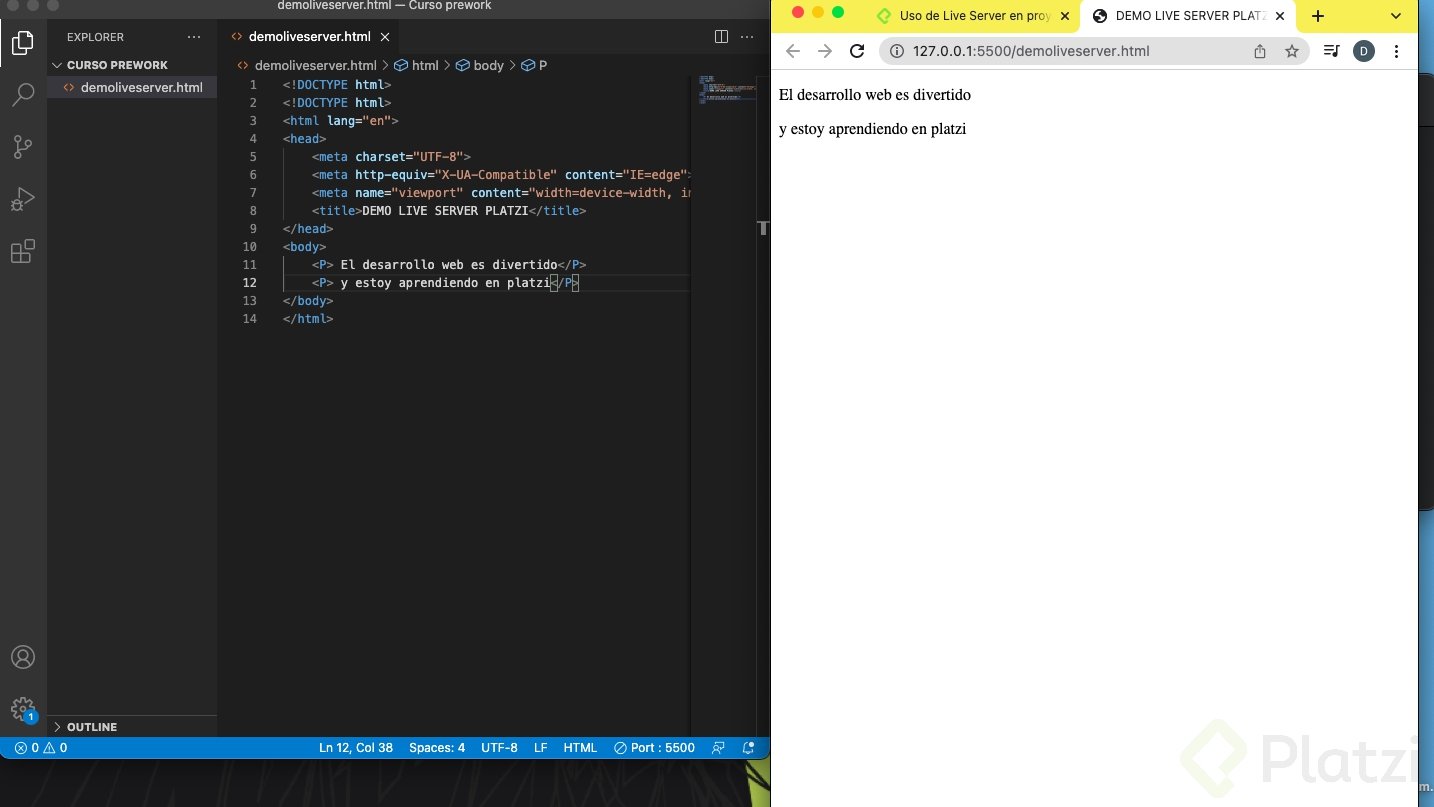Click the browser address bar URL
Viewport: 1434px width, 807px height.
(1030, 51)
